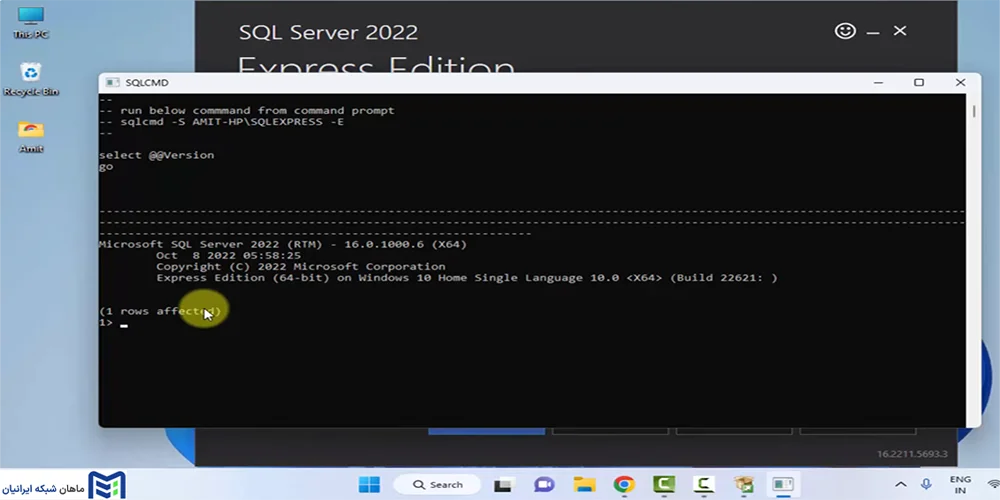Show hidden system tray icons
Image resolution: width=1000 pixels, height=500 pixels.
(901, 485)
